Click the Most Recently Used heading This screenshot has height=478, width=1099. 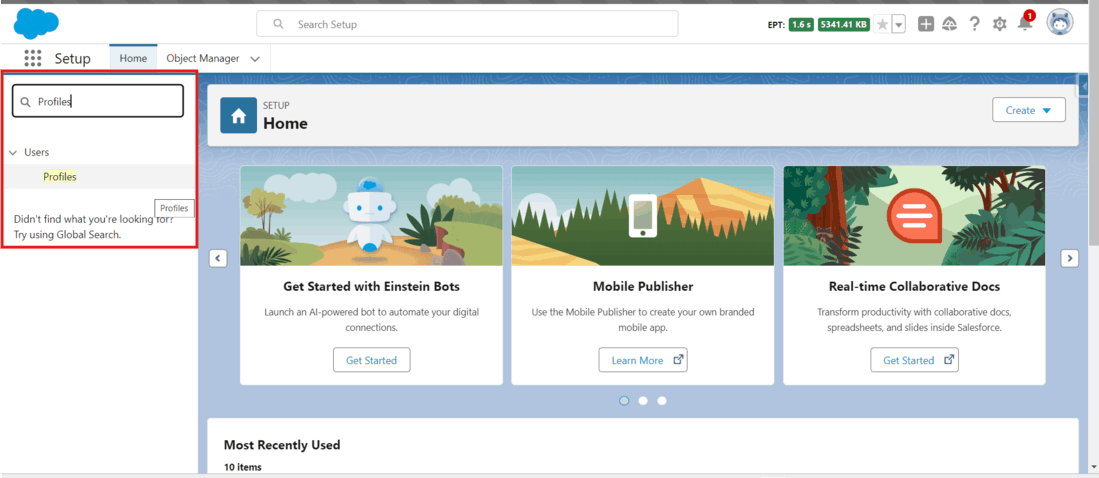pyautogui.click(x=282, y=445)
